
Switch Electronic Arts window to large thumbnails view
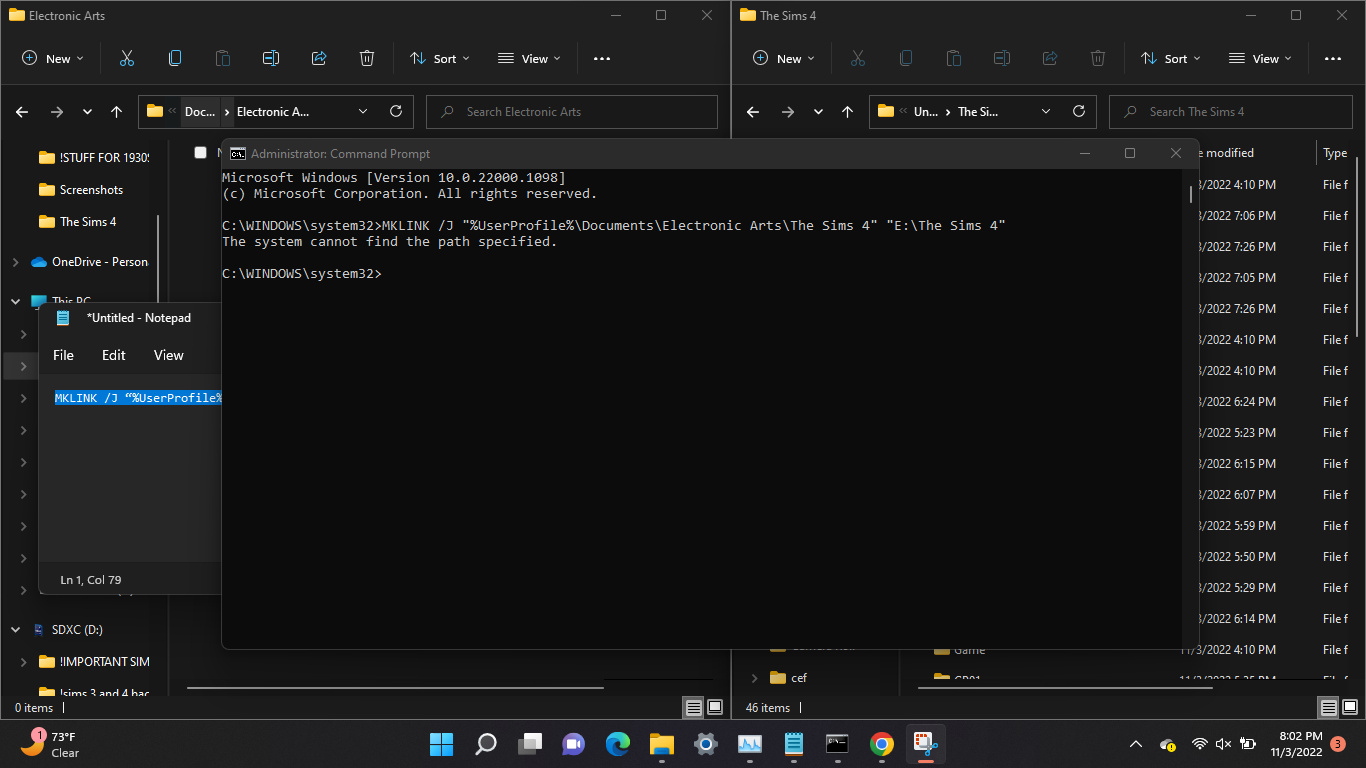715,707
